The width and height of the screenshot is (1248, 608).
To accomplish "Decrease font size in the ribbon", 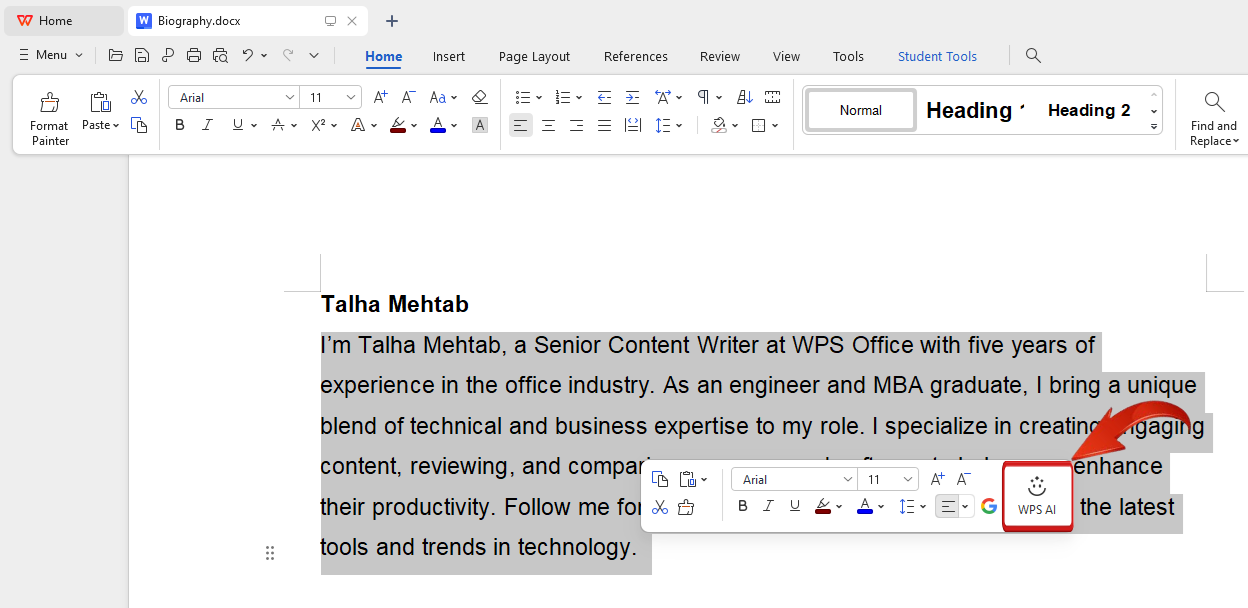I will coord(408,97).
